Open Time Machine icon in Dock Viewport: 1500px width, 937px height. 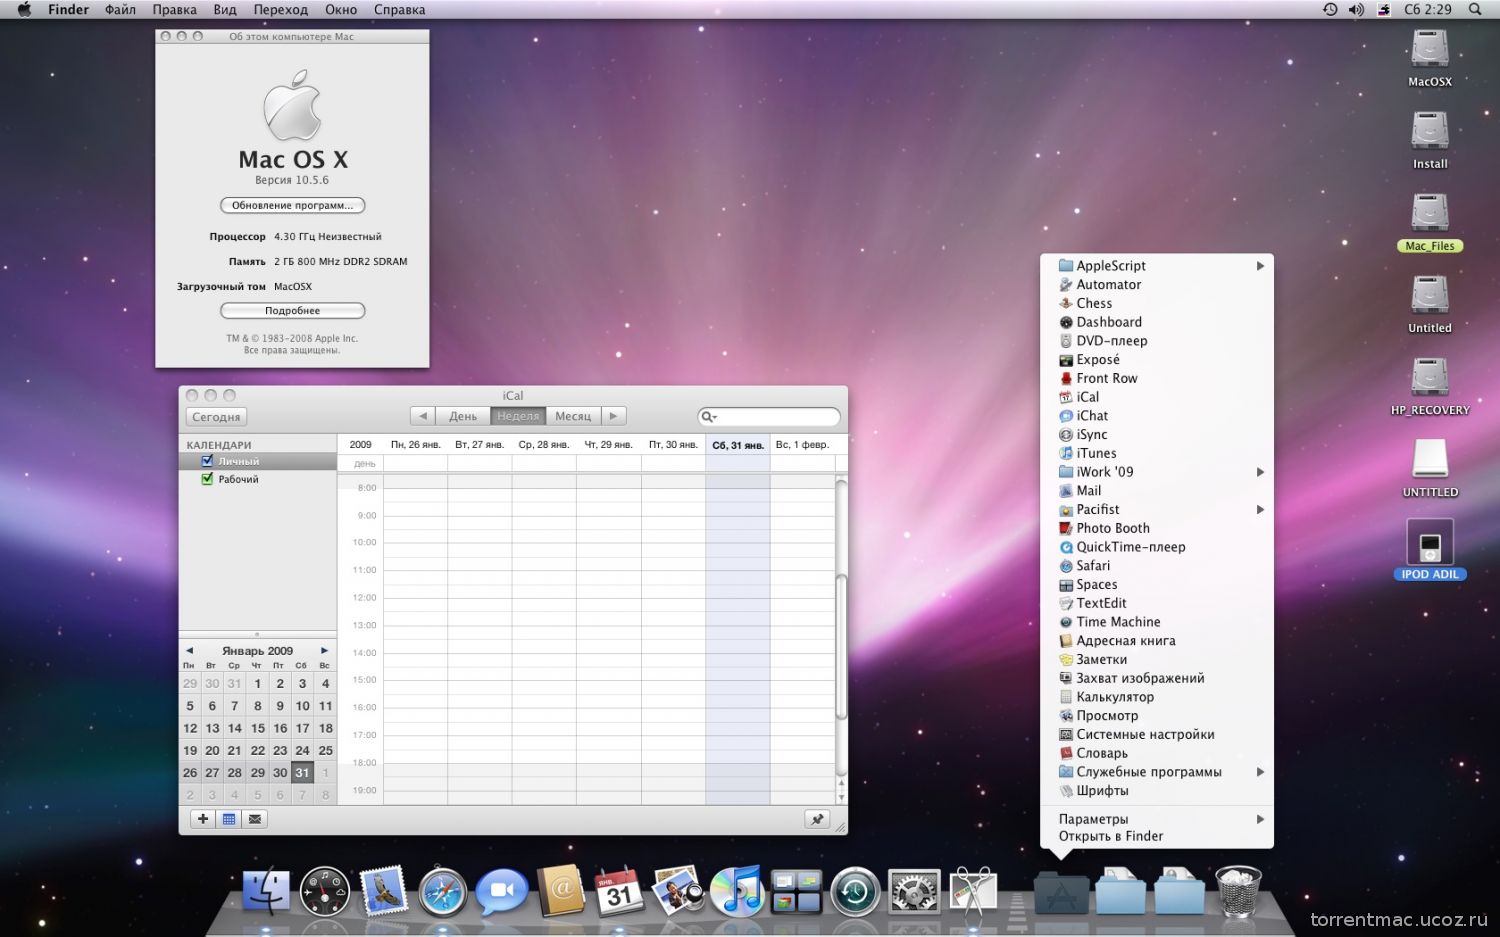click(855, 892)
